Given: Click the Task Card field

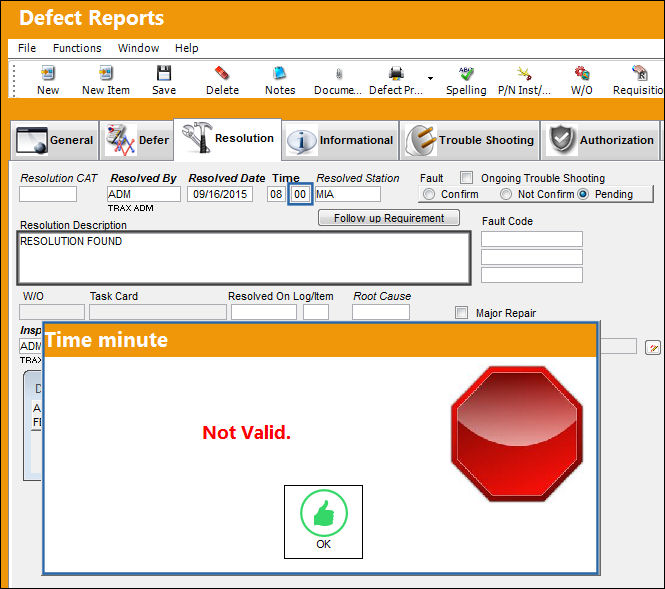Looking at the screenshot, I should (x=158, y=312).
